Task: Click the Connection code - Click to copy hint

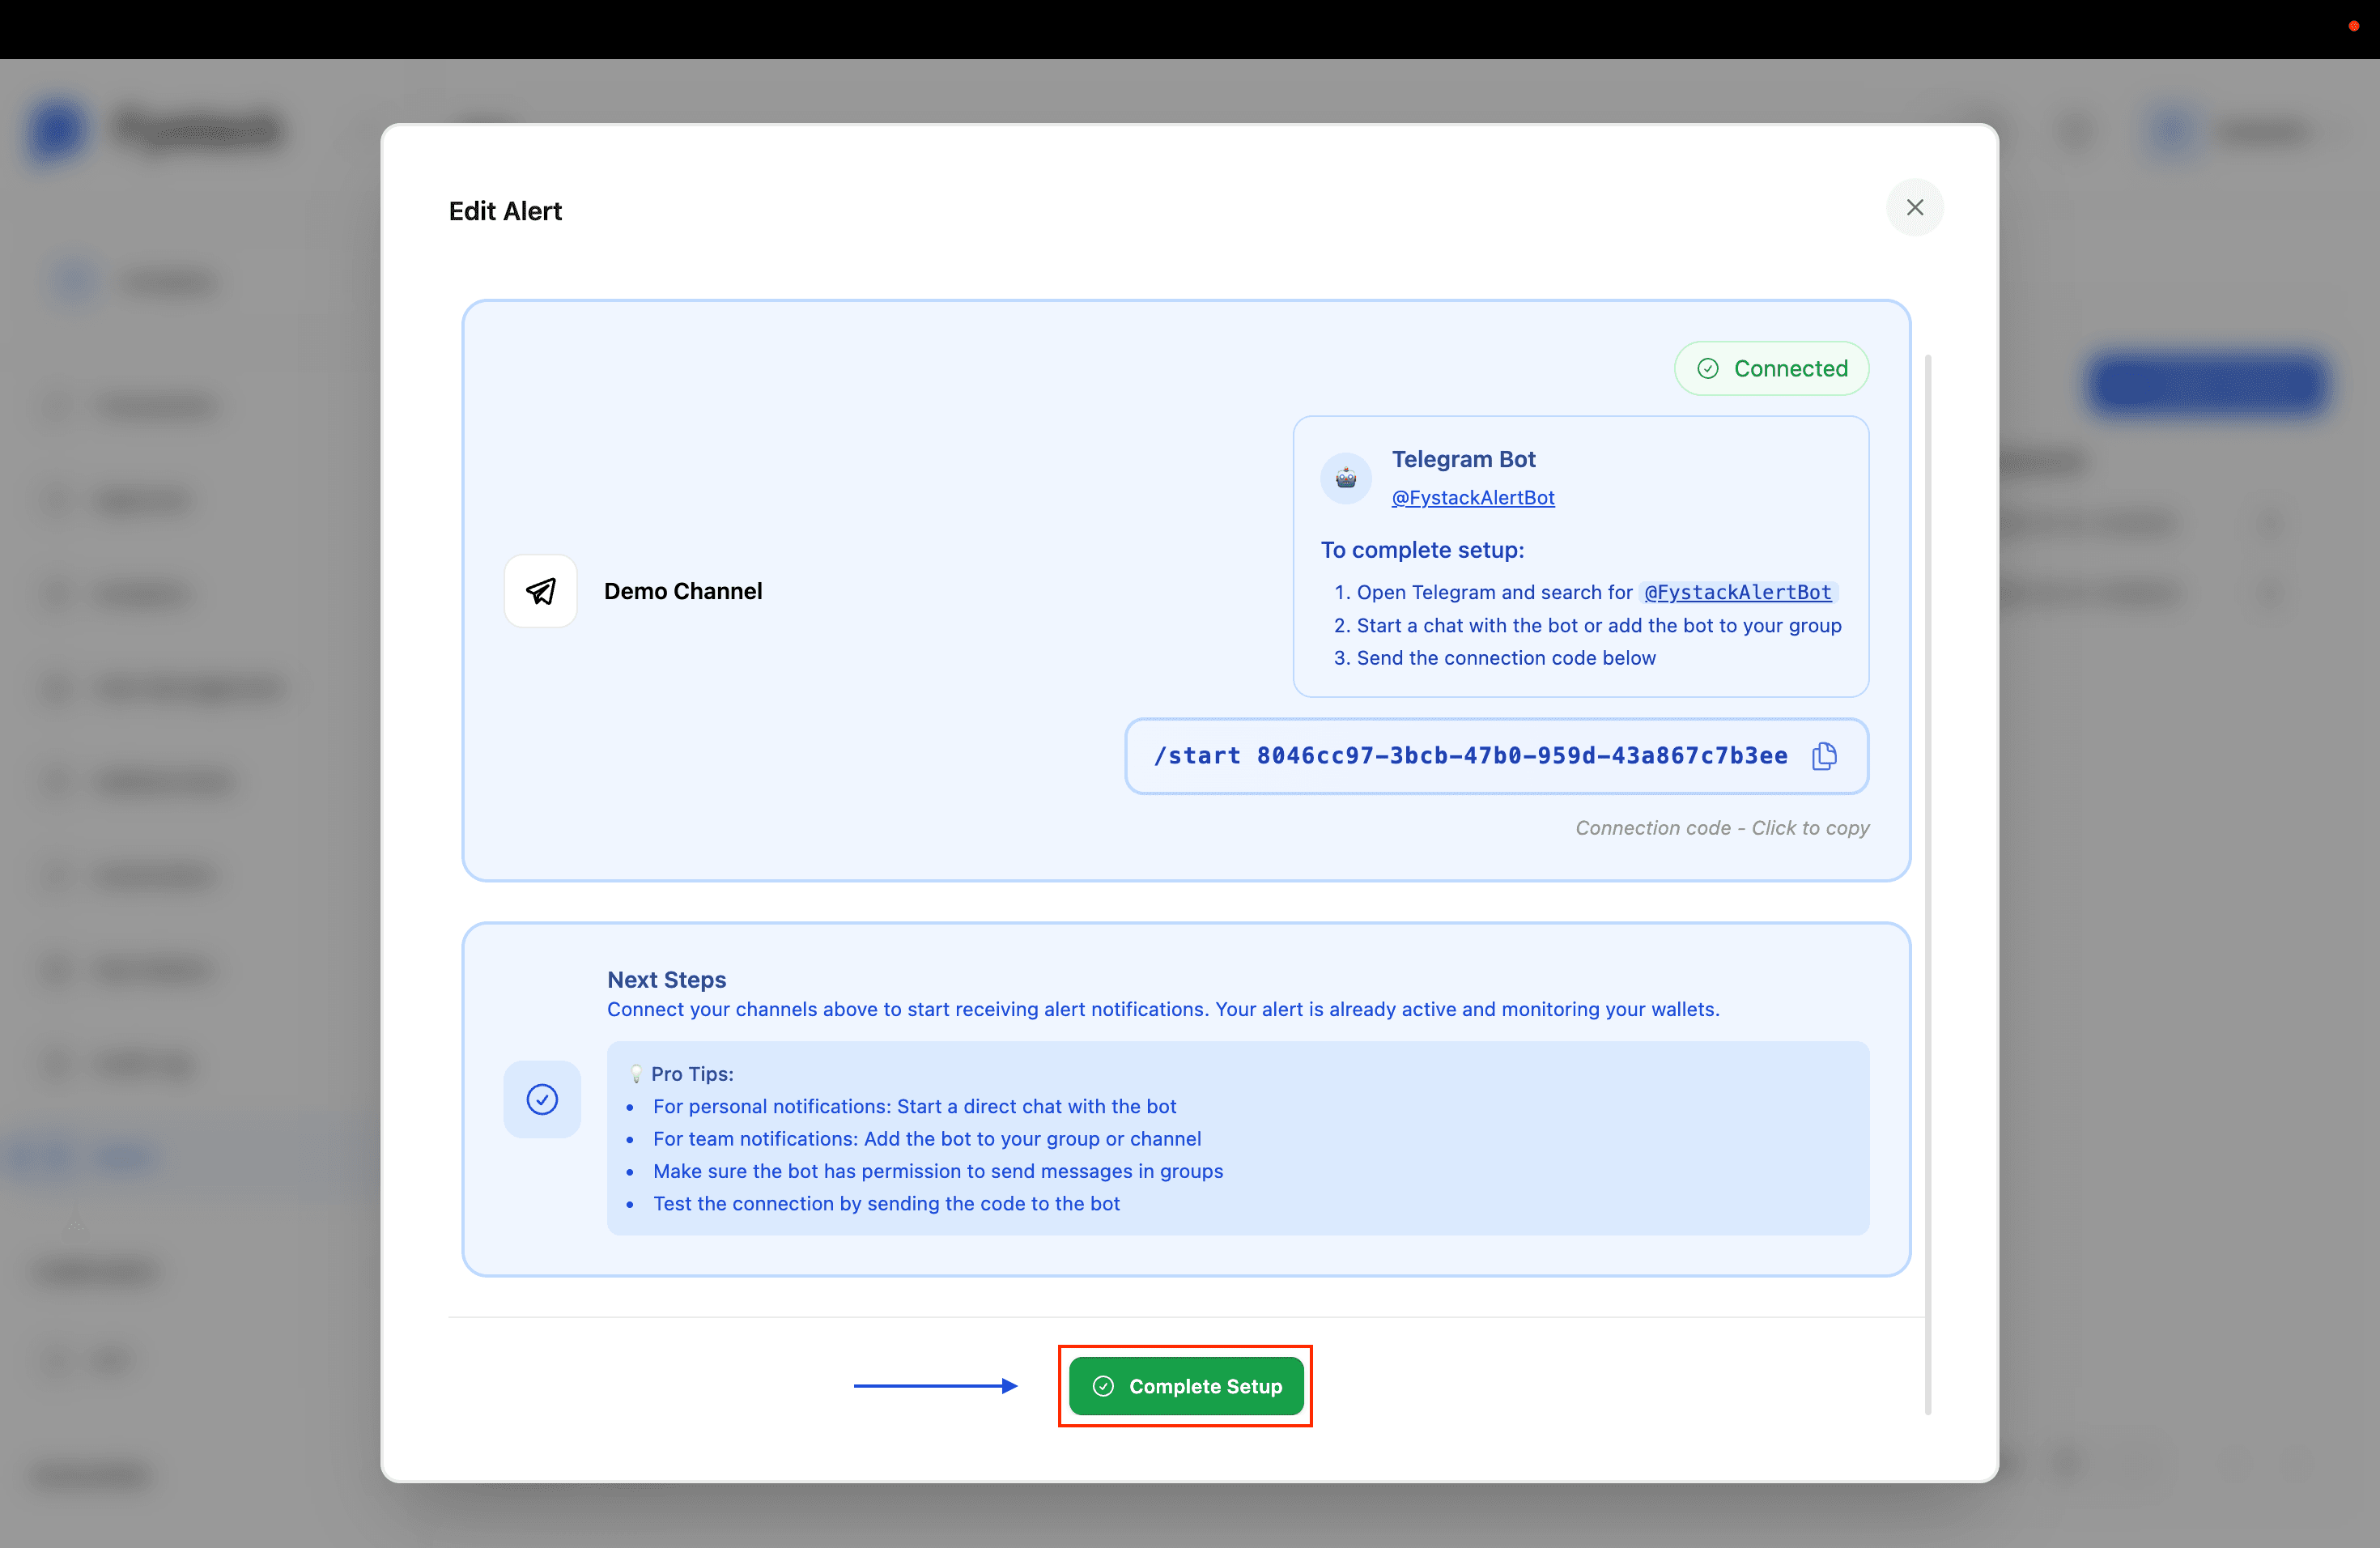Action: click(1721, 827)
